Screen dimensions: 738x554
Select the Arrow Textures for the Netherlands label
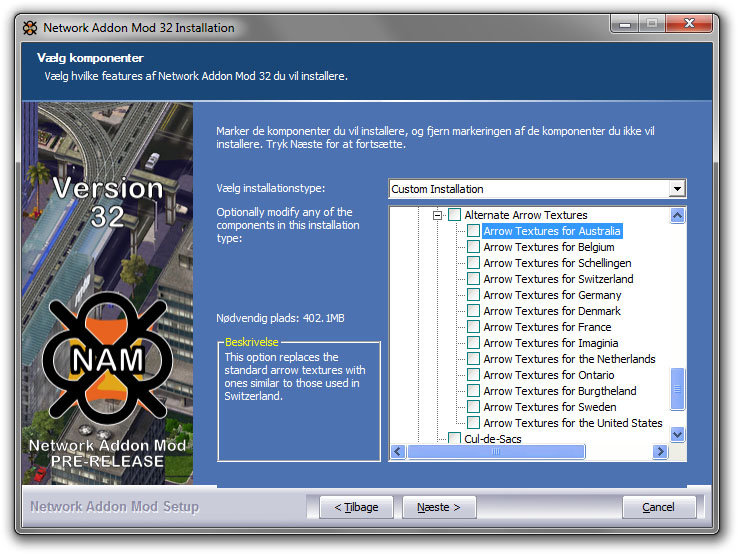click(569, 359)
